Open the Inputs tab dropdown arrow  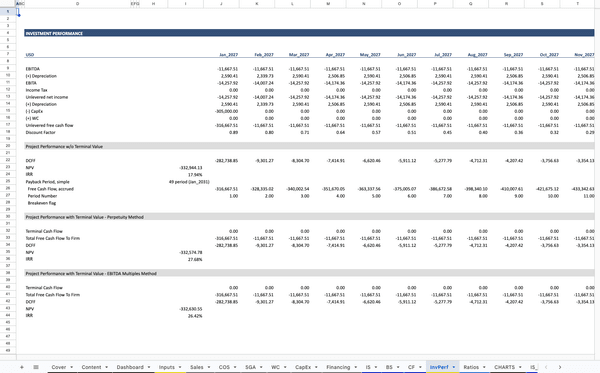click(180, 367)
